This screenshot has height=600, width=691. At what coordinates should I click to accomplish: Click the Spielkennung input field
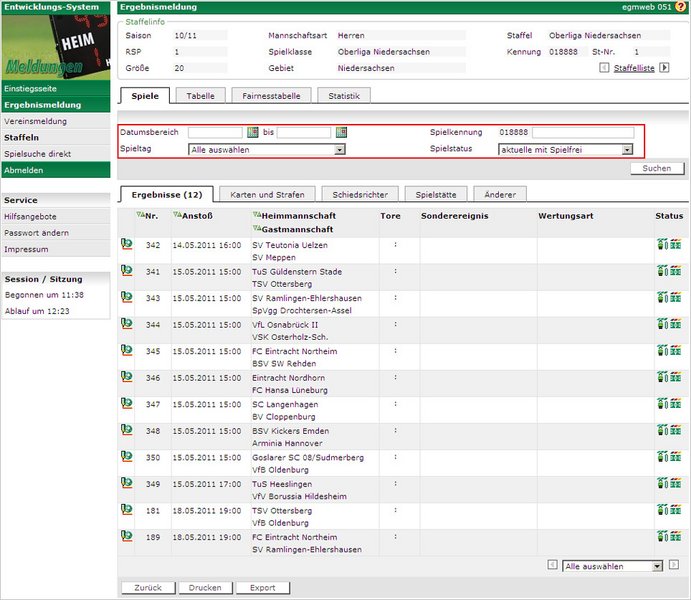pyautogui.click(x=582, y=132)
